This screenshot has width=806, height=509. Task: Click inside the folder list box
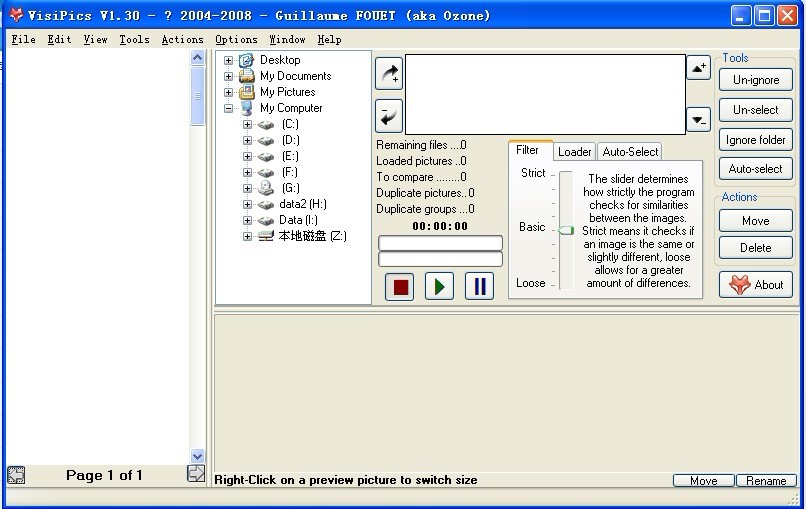pos(545,95)
